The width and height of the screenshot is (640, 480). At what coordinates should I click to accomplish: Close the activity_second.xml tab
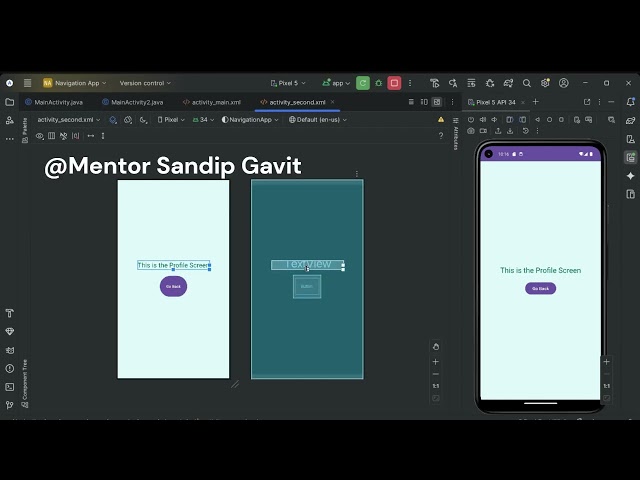[x=332, y=102]
